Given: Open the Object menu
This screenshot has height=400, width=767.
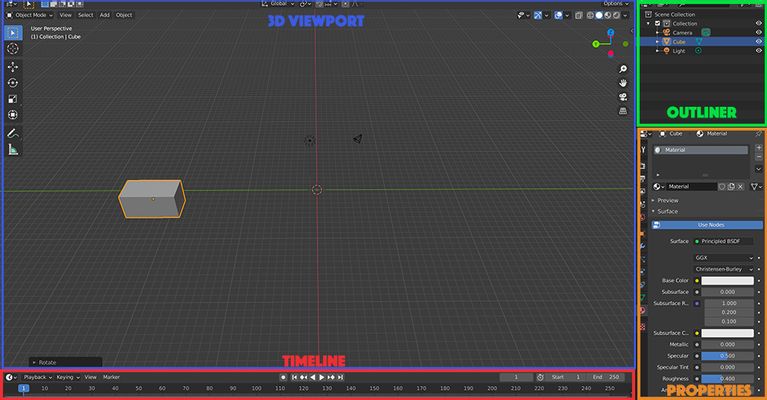Looking at the screenshot, I should (124, 15).
